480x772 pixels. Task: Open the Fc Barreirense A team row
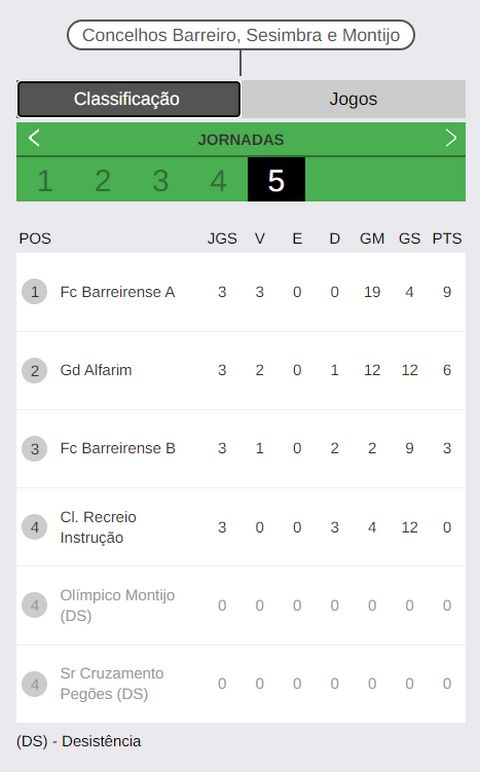tap(241, 292)
